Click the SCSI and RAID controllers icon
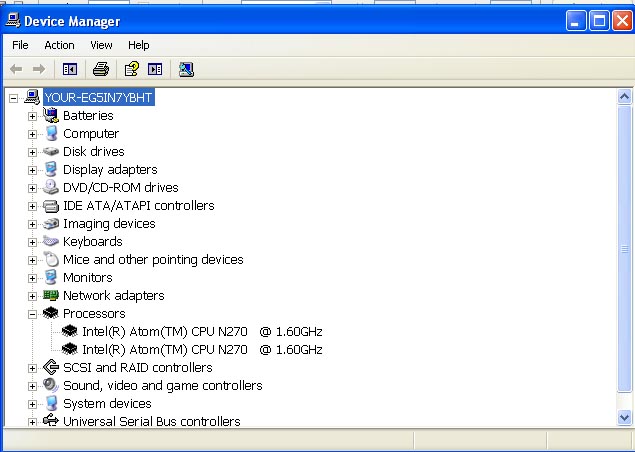This screenshot has width=635, height=452. tap(51, 367)
